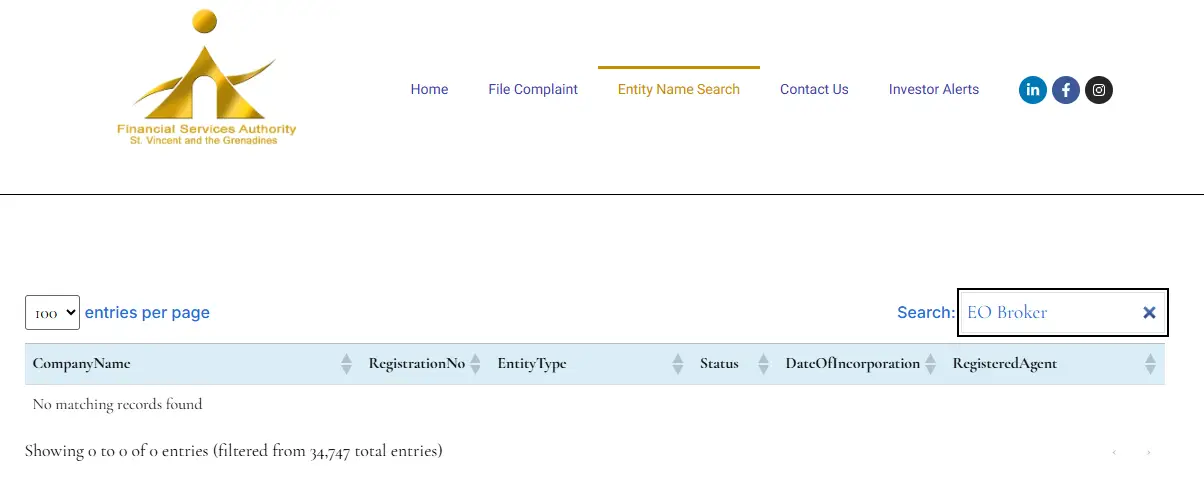Open the Investor Alerts page

(x=934, y=89)
